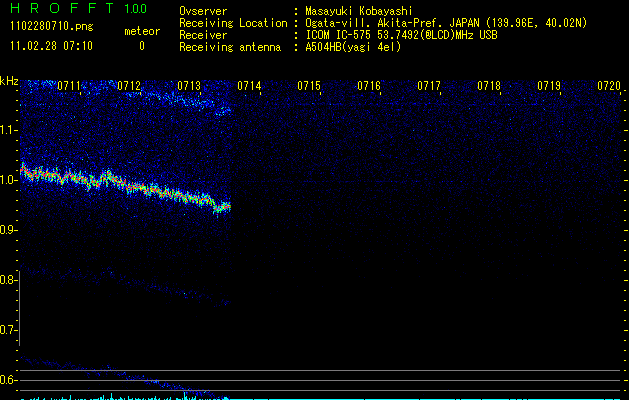This screenshot has height=400, width=629.
Task: Click the 1.0 frequency axis label
Action: tap(7, 180)
